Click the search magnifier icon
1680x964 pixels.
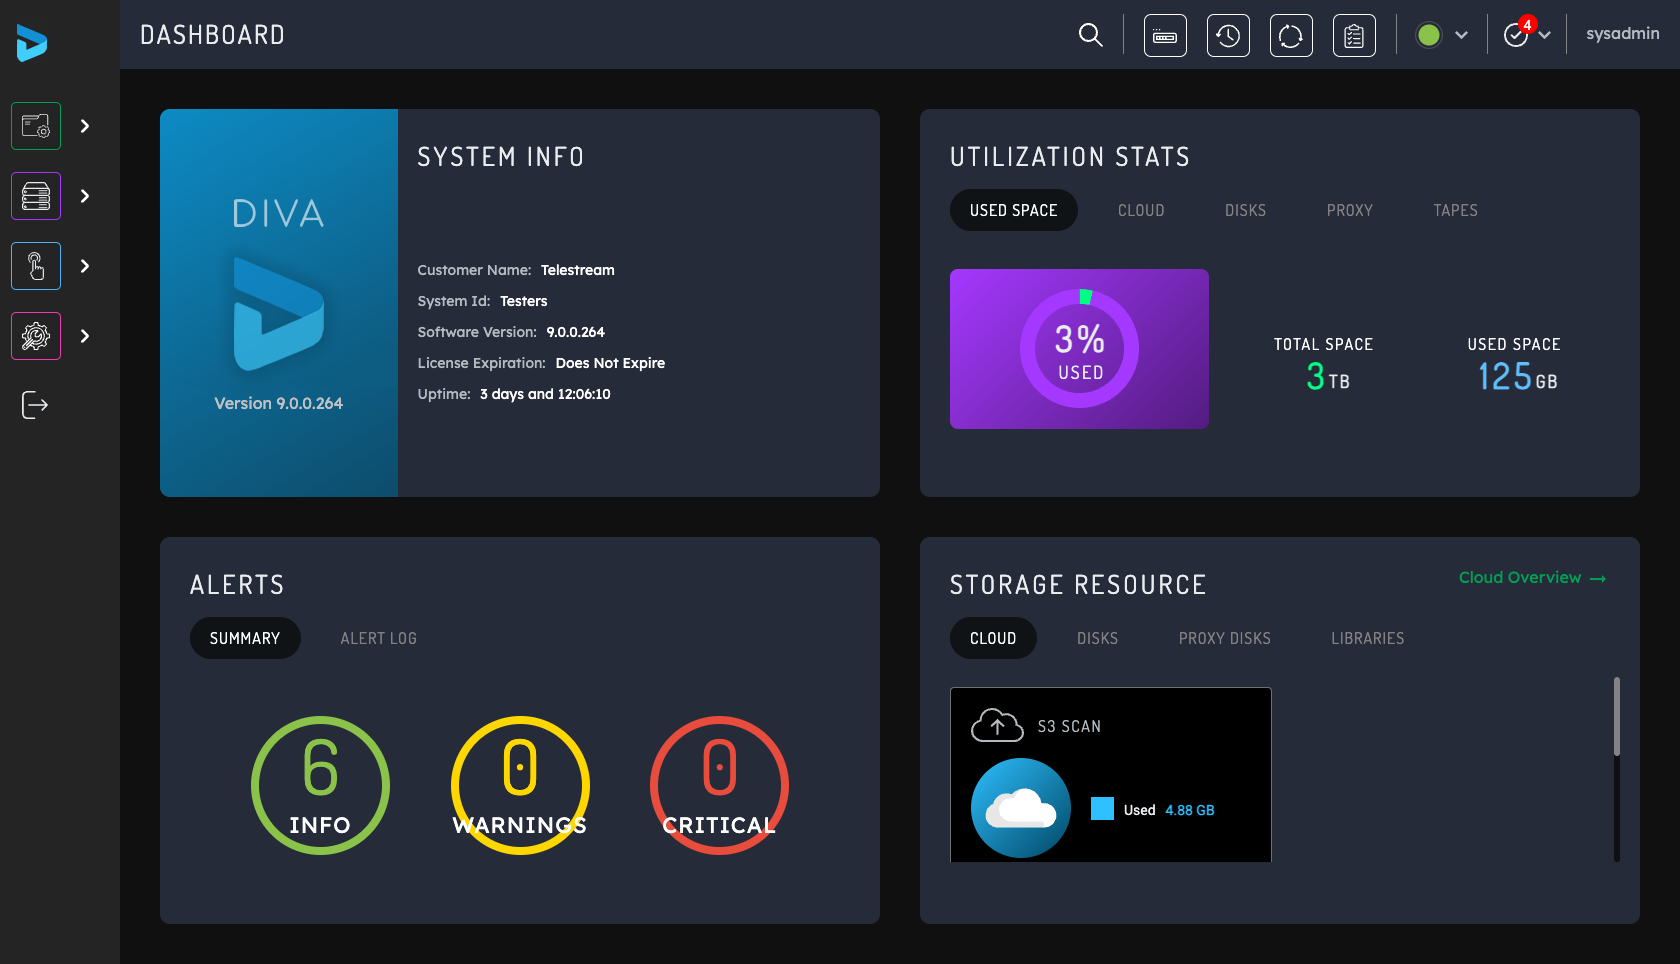pyautogui.click(x=1091, y=35)
